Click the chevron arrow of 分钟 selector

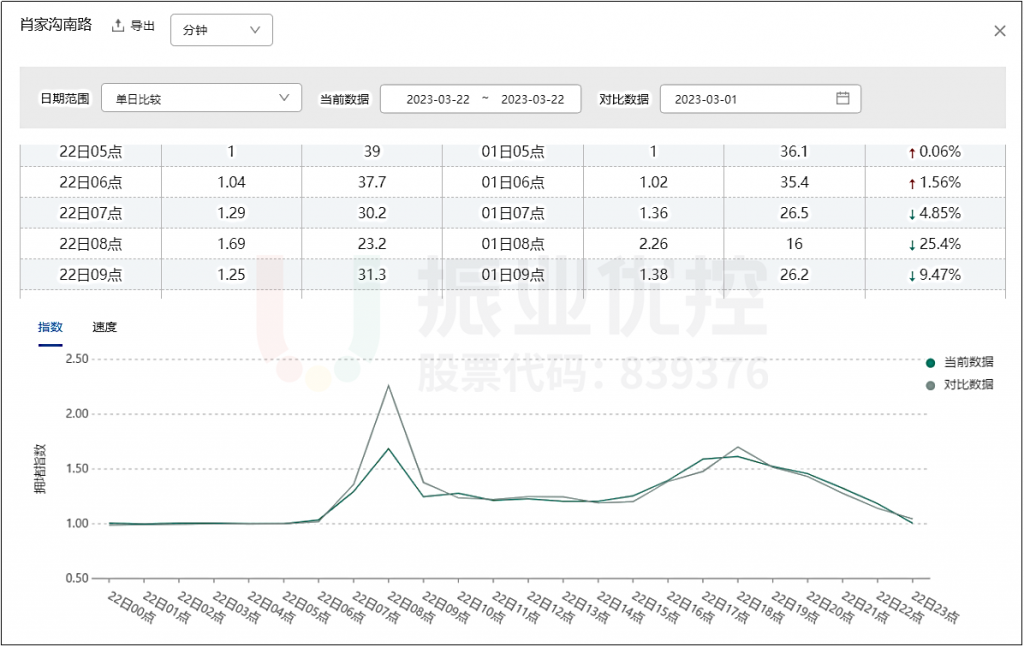[x=255, y=30]
